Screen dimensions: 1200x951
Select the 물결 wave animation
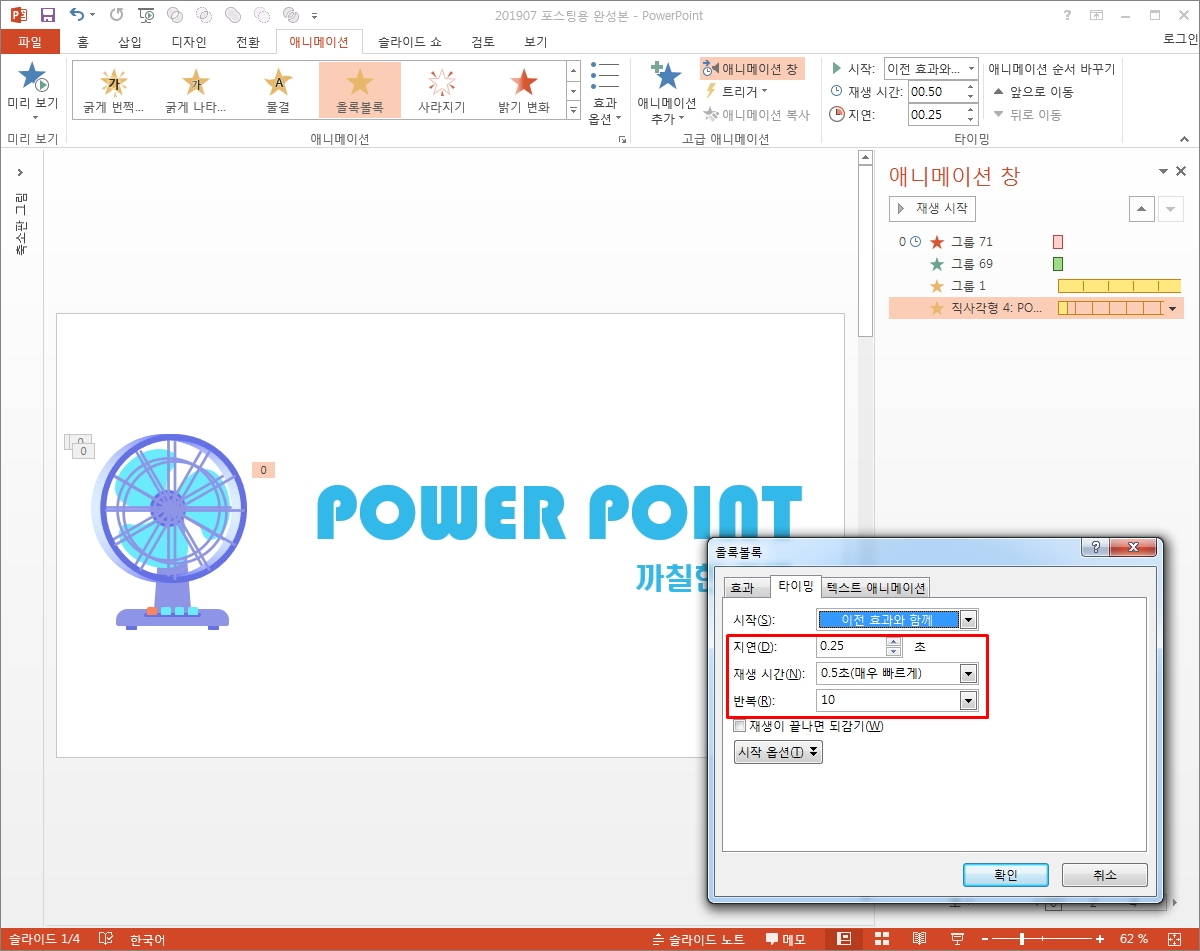pos(278,90)
